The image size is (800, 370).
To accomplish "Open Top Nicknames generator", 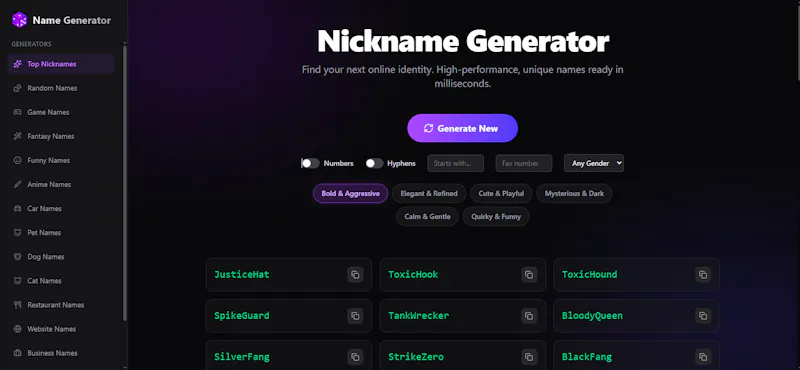I will click(x=61, y=64).
